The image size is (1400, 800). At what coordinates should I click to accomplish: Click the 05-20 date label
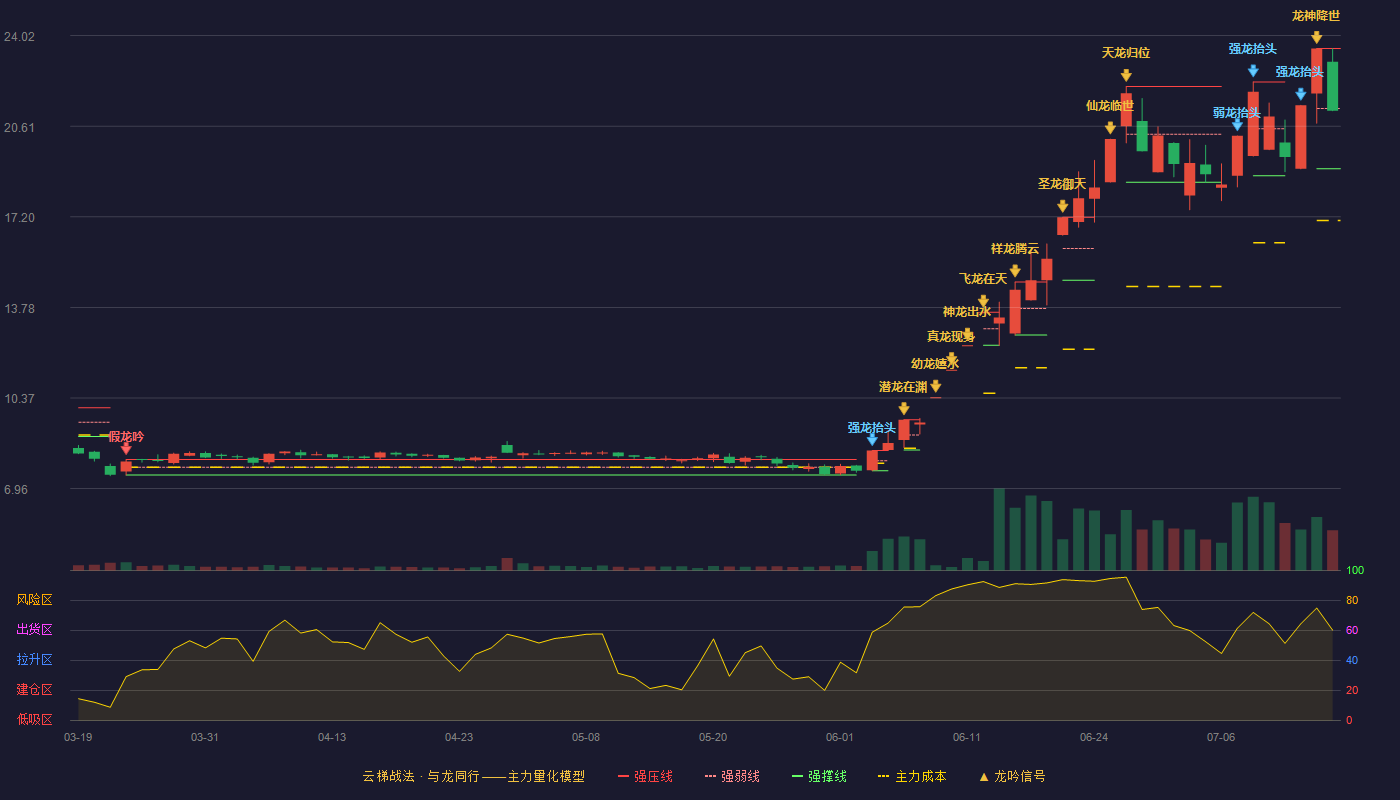(x=713, y=737)
